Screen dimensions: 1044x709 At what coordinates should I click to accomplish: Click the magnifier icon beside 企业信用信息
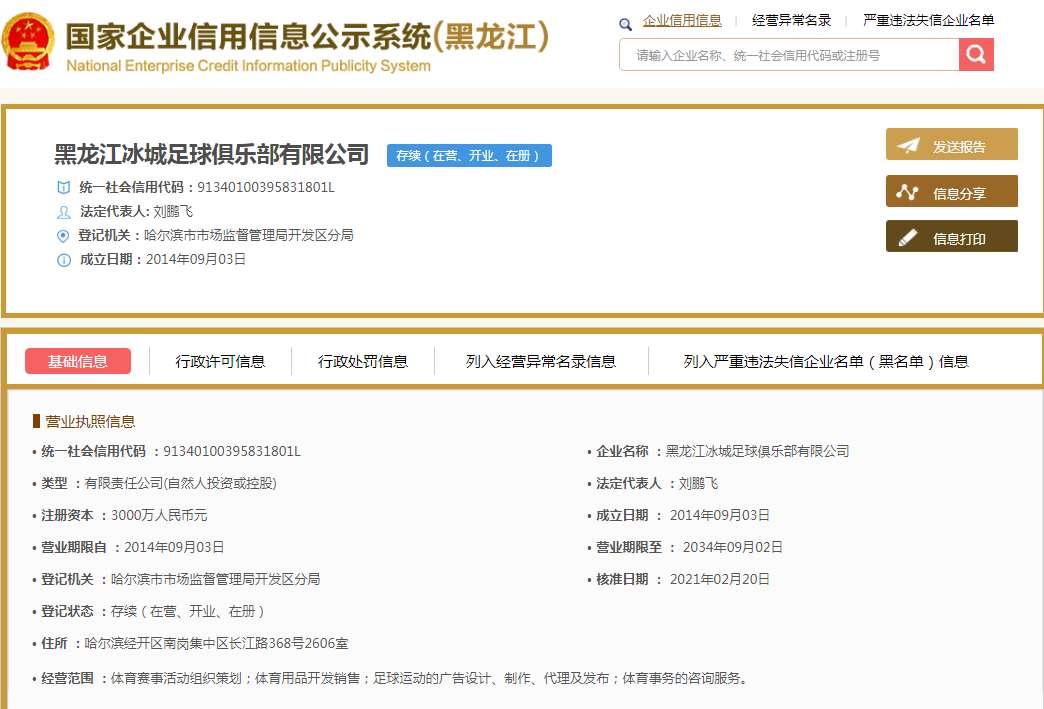pyautogui.click(x=625, y=25)
